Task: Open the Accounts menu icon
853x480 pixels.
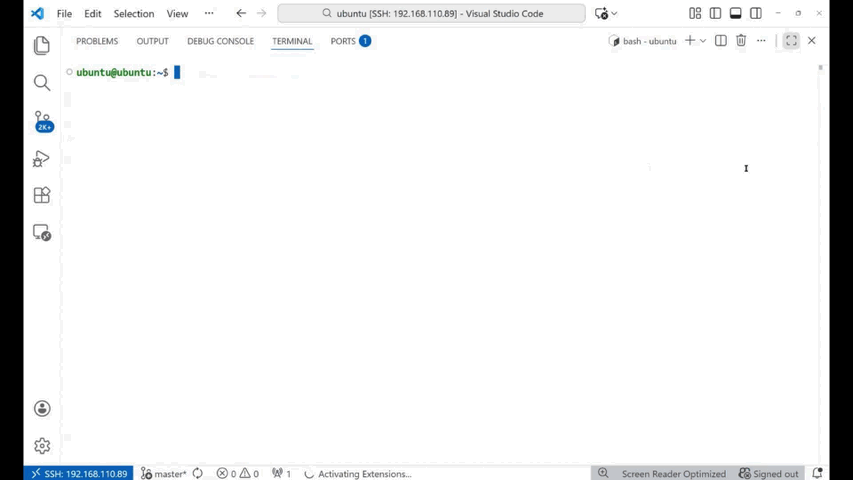Action: pos(42,409)
